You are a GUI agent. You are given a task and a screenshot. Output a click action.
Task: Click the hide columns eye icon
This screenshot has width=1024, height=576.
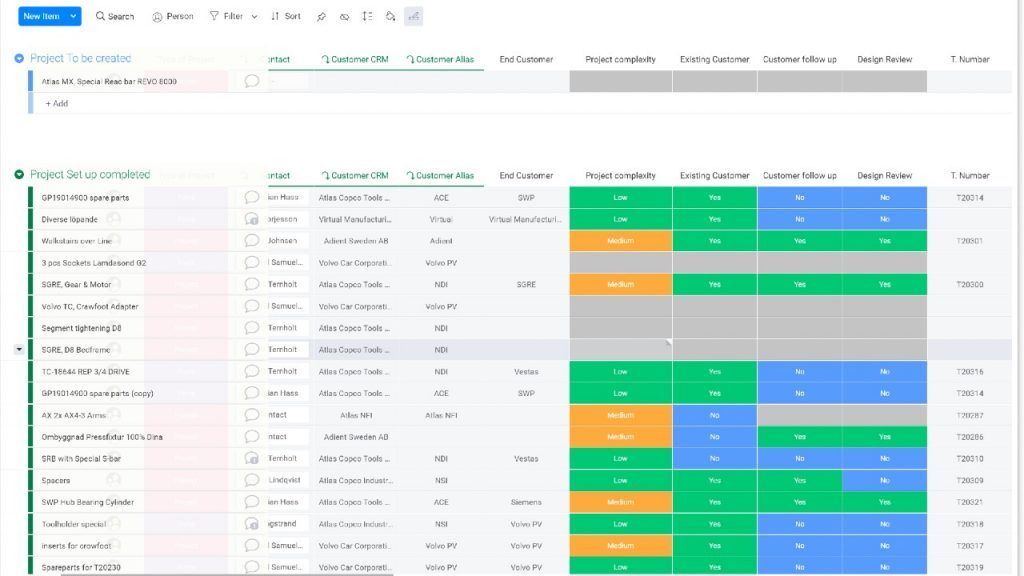point(344,16)
